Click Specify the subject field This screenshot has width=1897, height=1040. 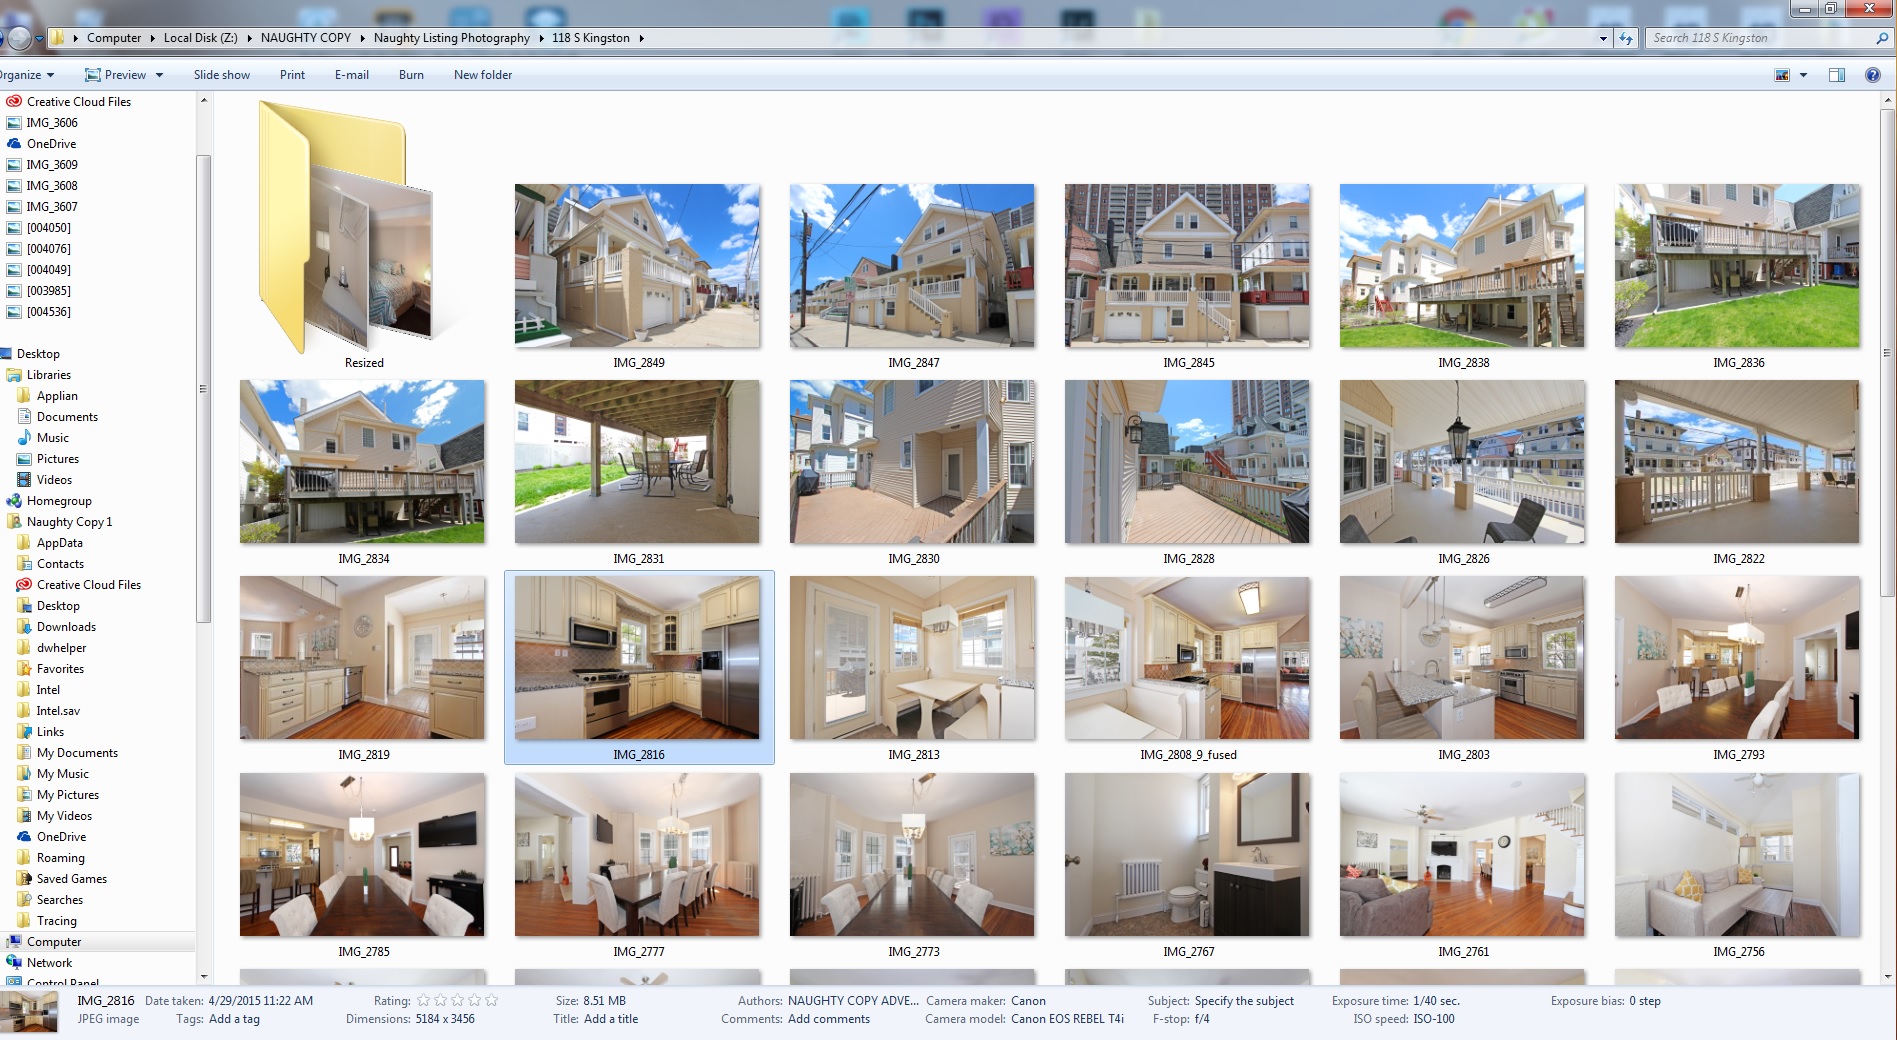(x=1244, y=1001)
